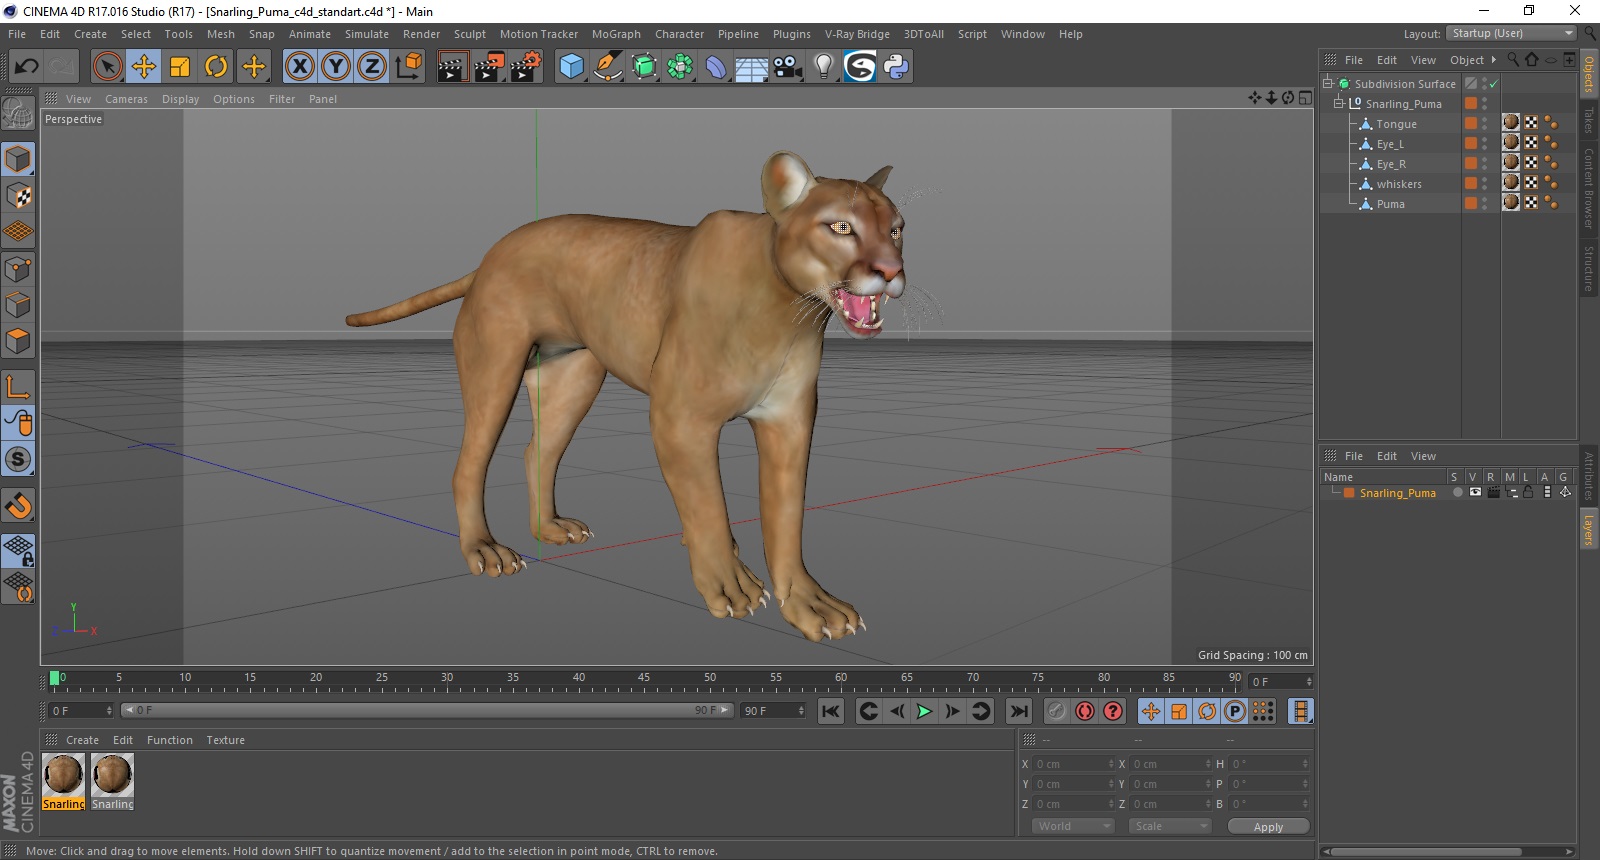This screenshot has width=1600, height=860.
Task: Switch to Points mode
Action: coord(18,269)
